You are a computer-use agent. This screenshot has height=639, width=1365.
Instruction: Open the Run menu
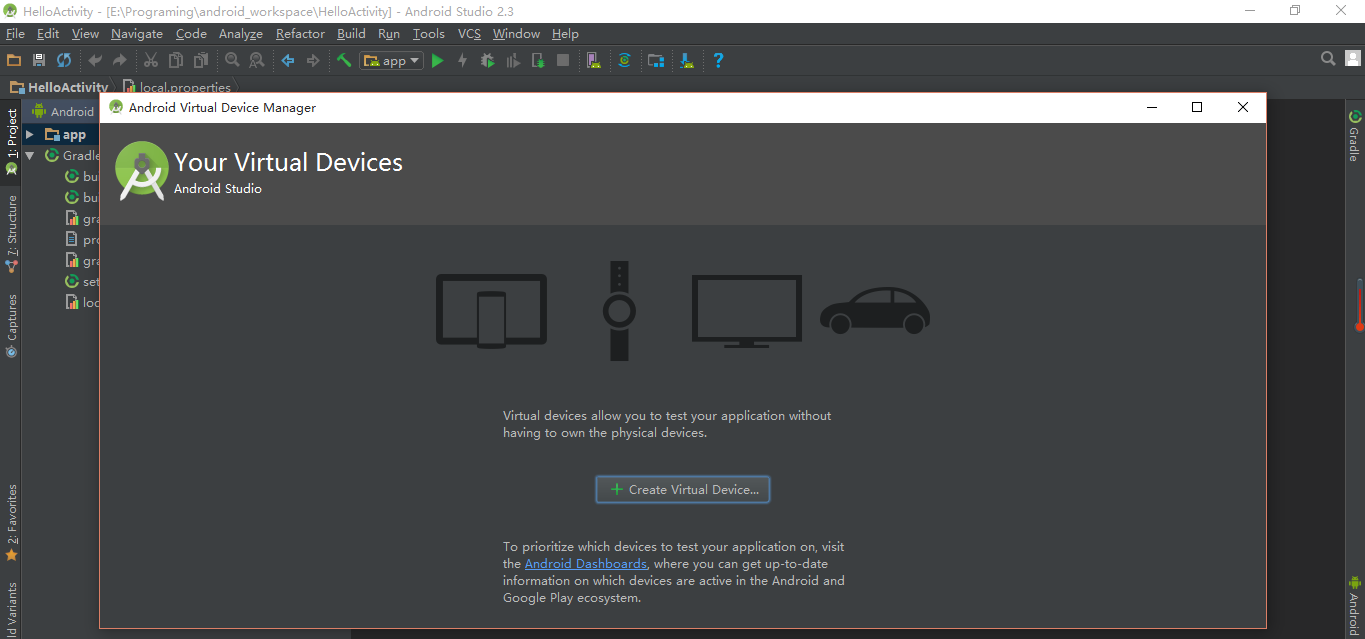coord(389,33)
